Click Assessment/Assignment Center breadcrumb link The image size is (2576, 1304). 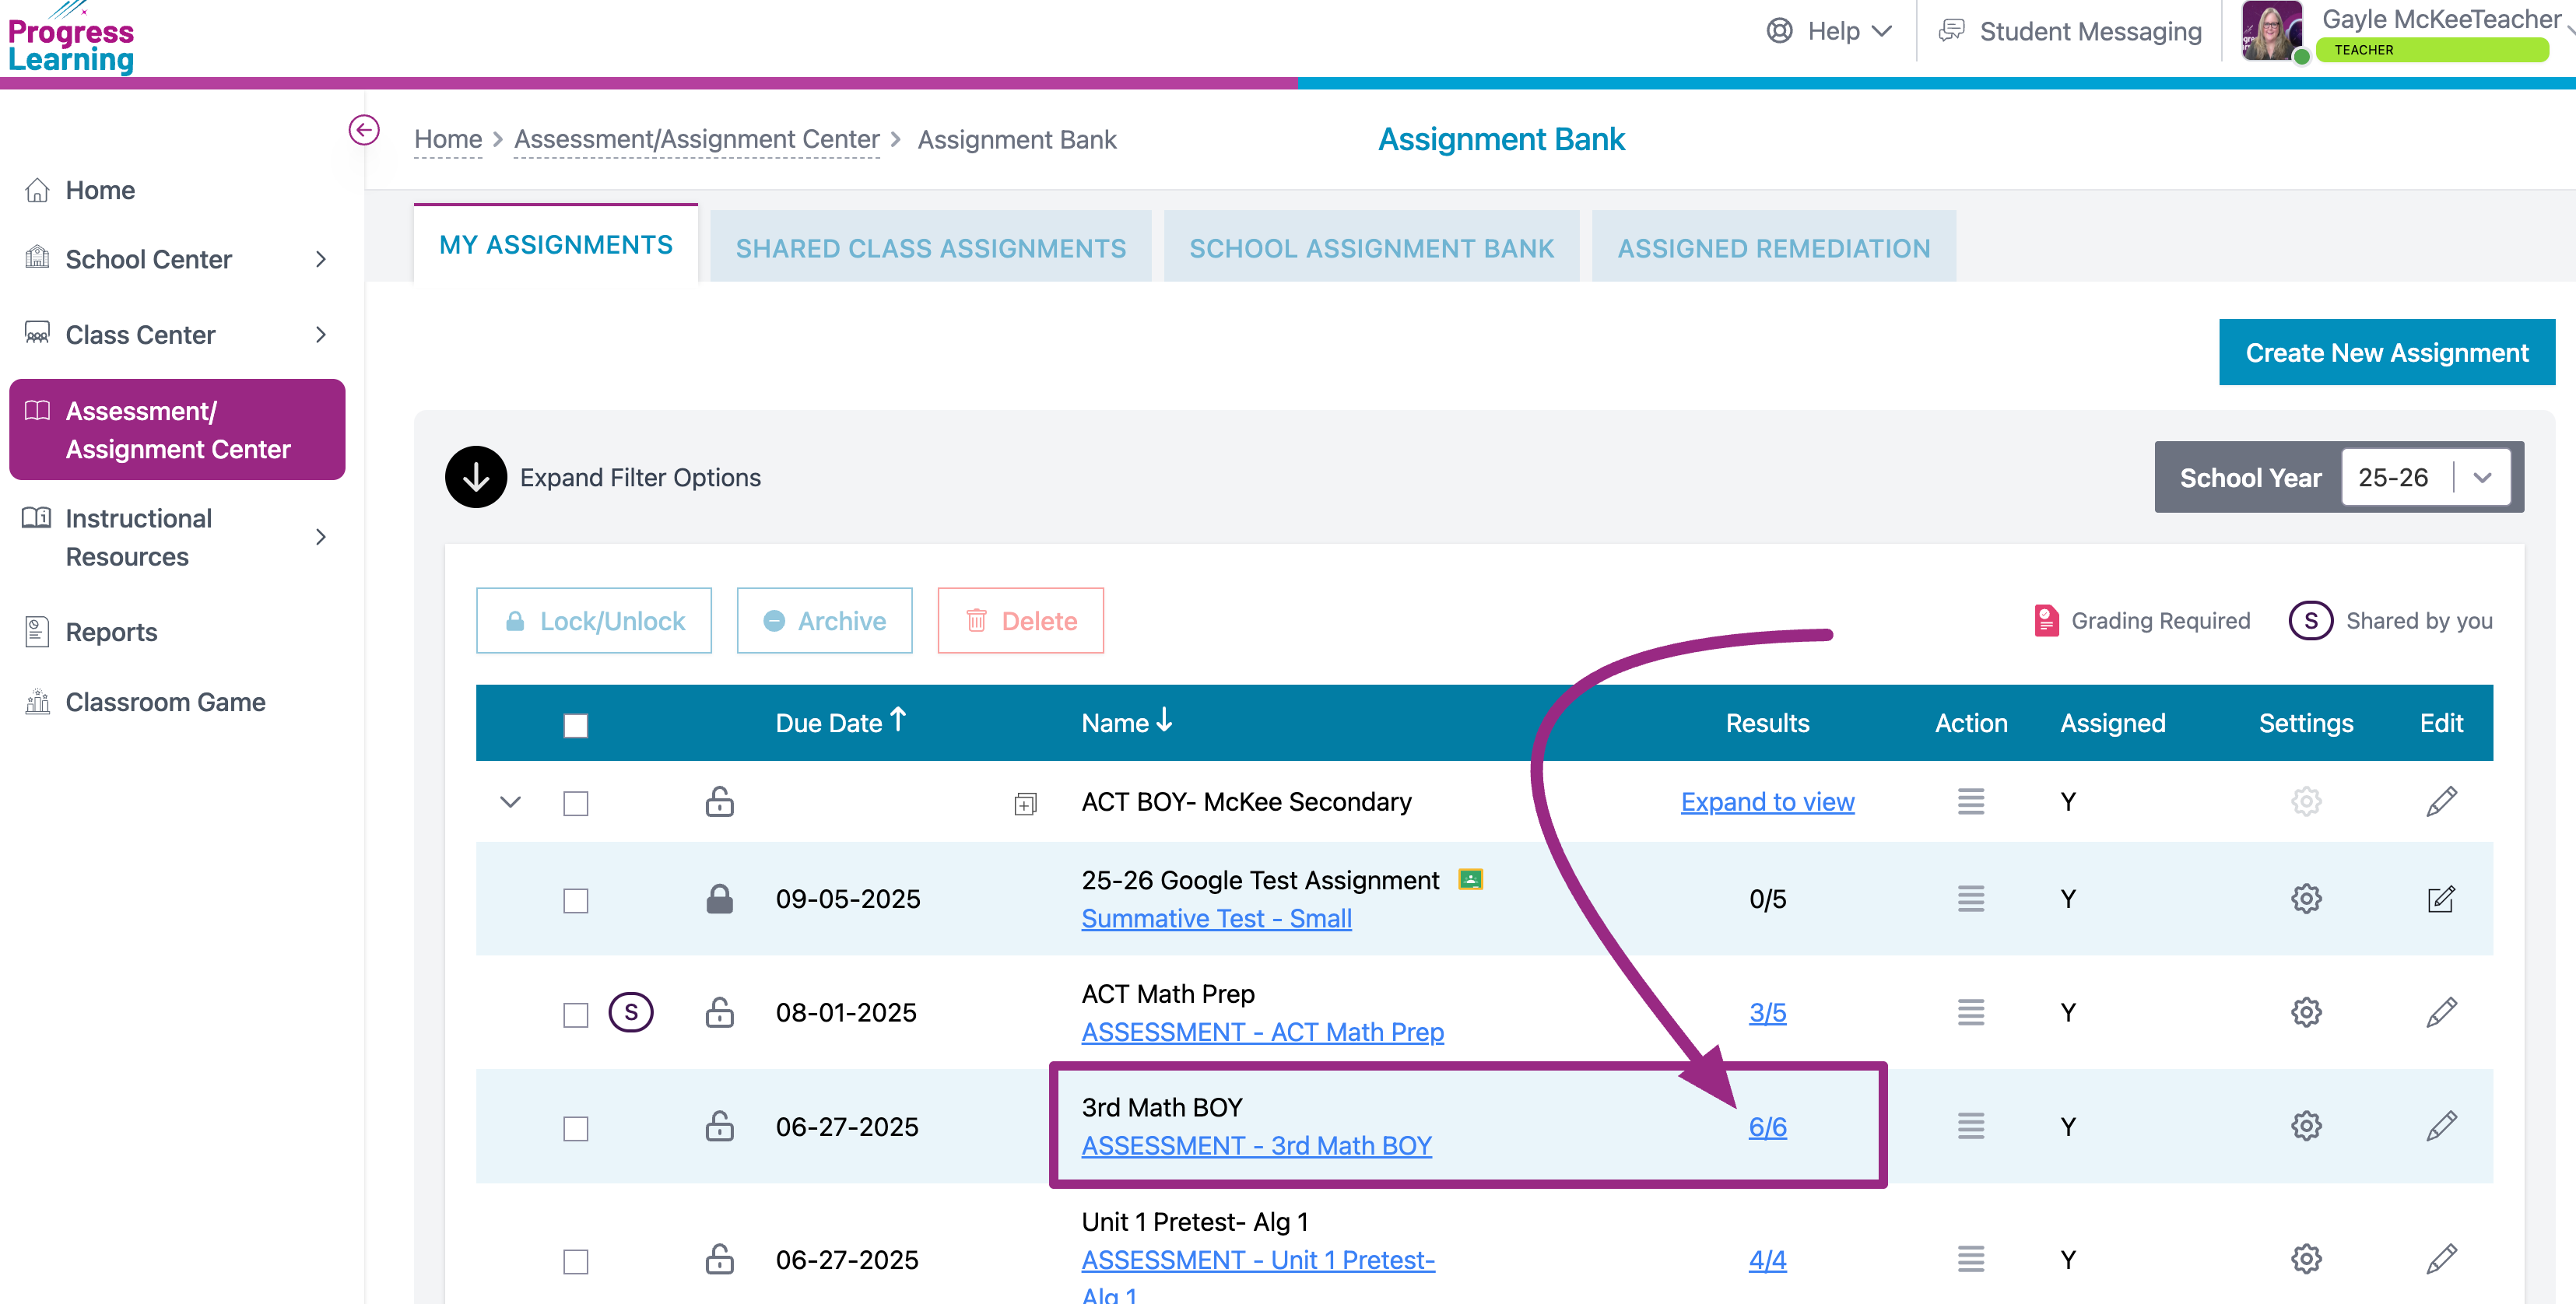pos(697,139)
